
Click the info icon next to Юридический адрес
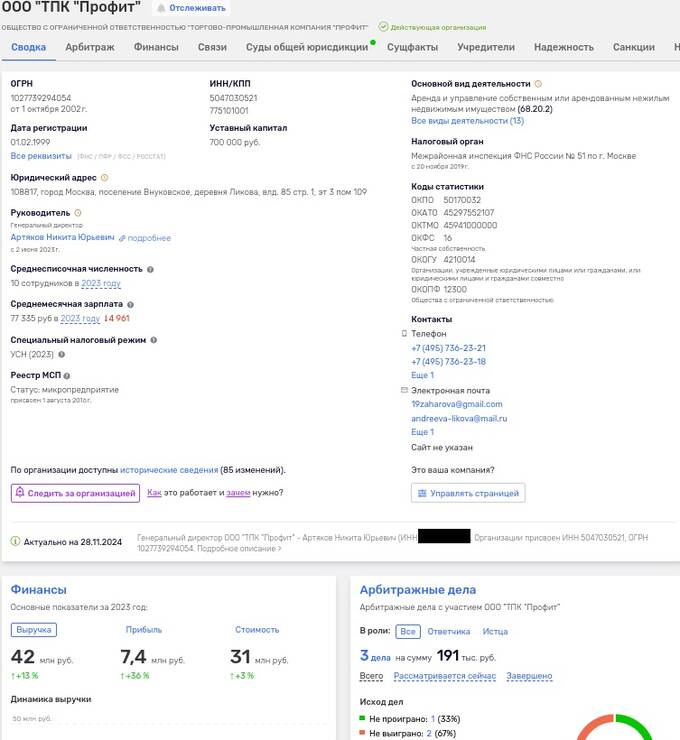104,178
